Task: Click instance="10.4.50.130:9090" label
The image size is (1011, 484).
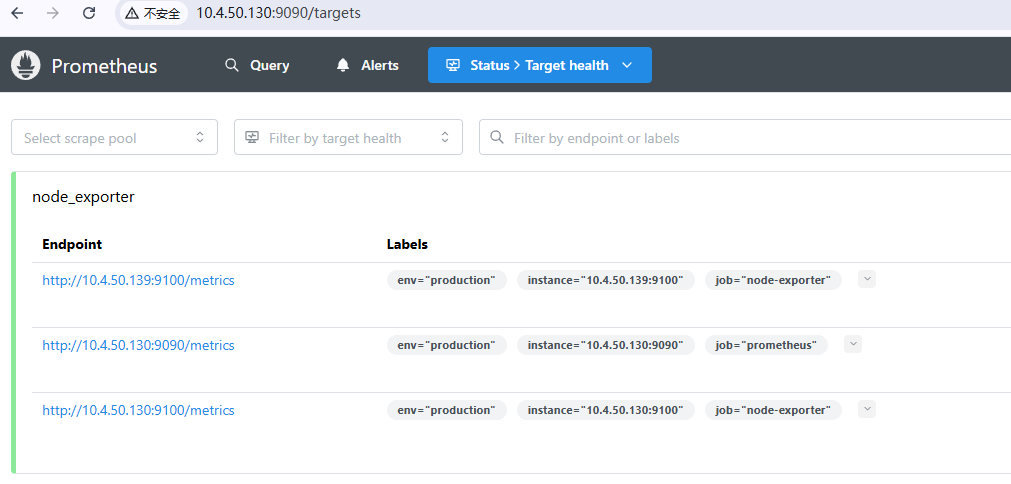Action: pyautogui.click(x=605, y=345)
